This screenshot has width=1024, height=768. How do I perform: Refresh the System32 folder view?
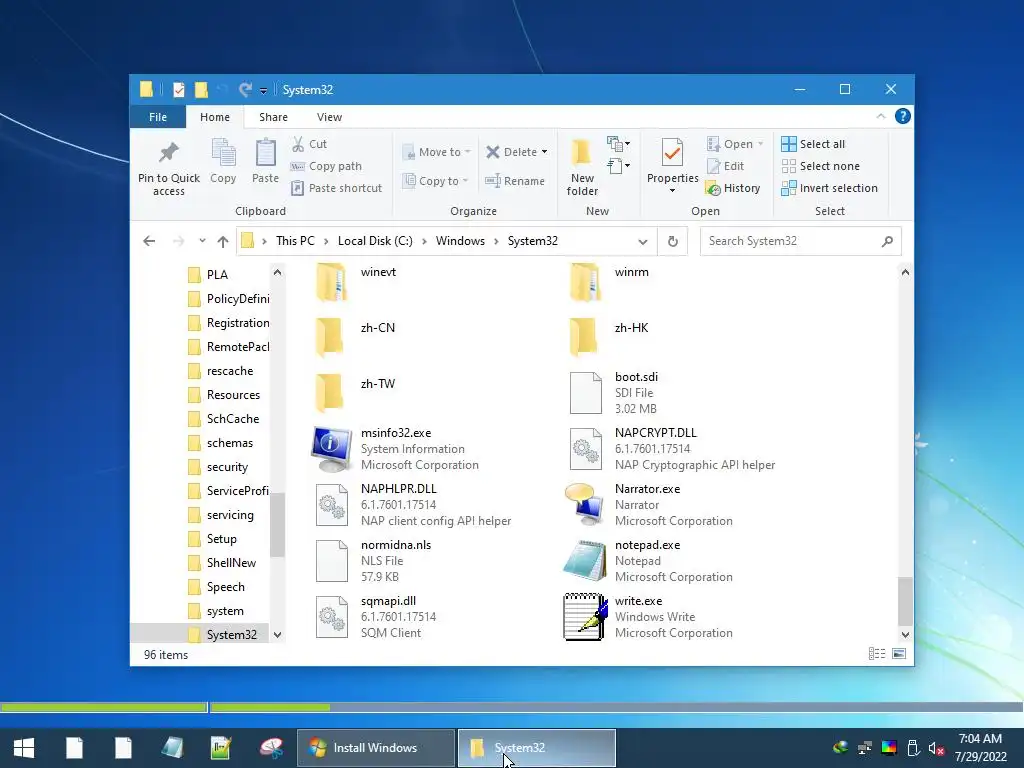click(x=673, y=241)
